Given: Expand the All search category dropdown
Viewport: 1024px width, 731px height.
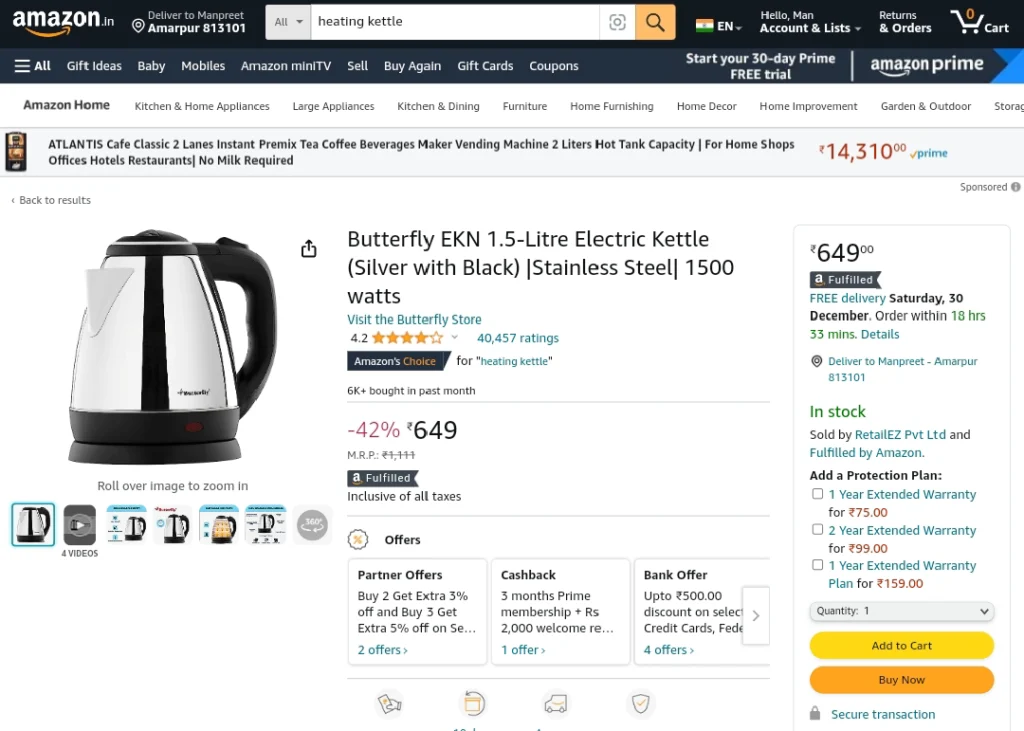Looking at the screenshot, I should [289, 22].
